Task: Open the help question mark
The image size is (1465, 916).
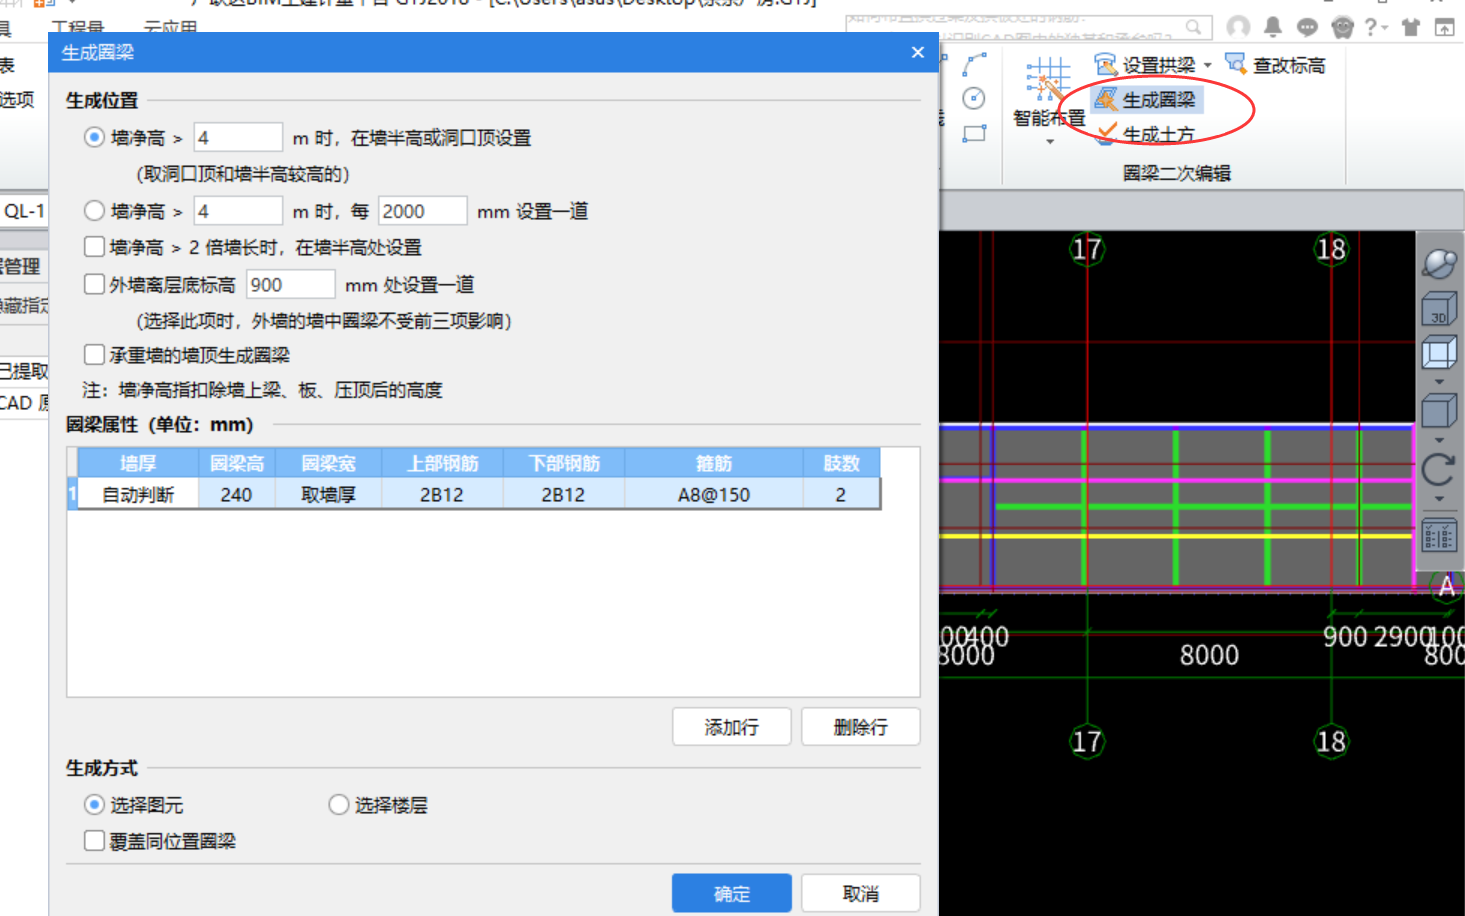Action: 1371,27
